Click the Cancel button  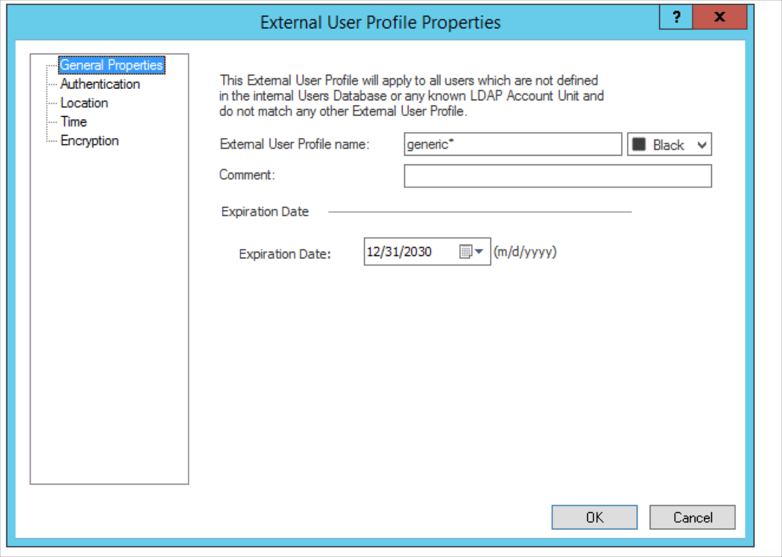coord(692,517)
